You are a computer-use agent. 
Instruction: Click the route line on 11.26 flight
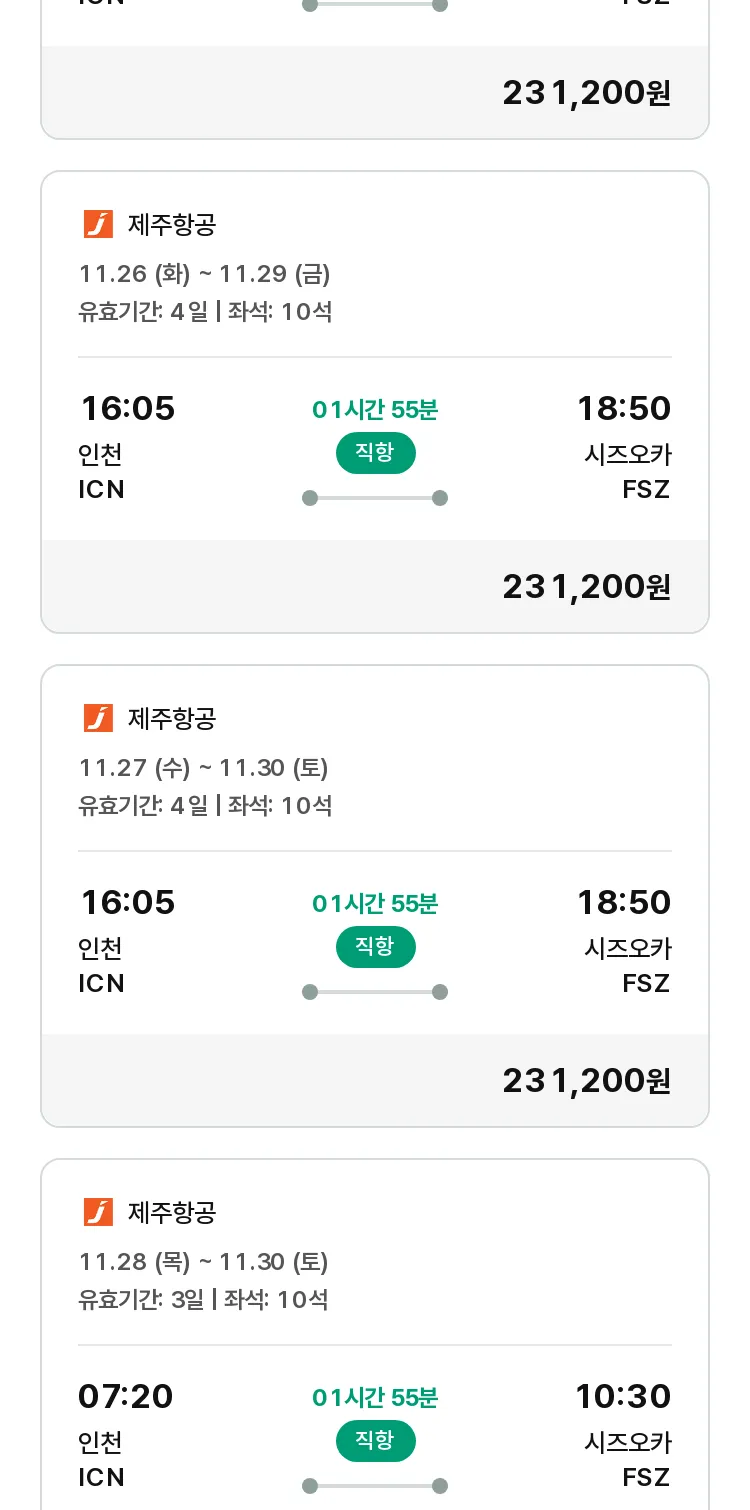click(375, 498)
